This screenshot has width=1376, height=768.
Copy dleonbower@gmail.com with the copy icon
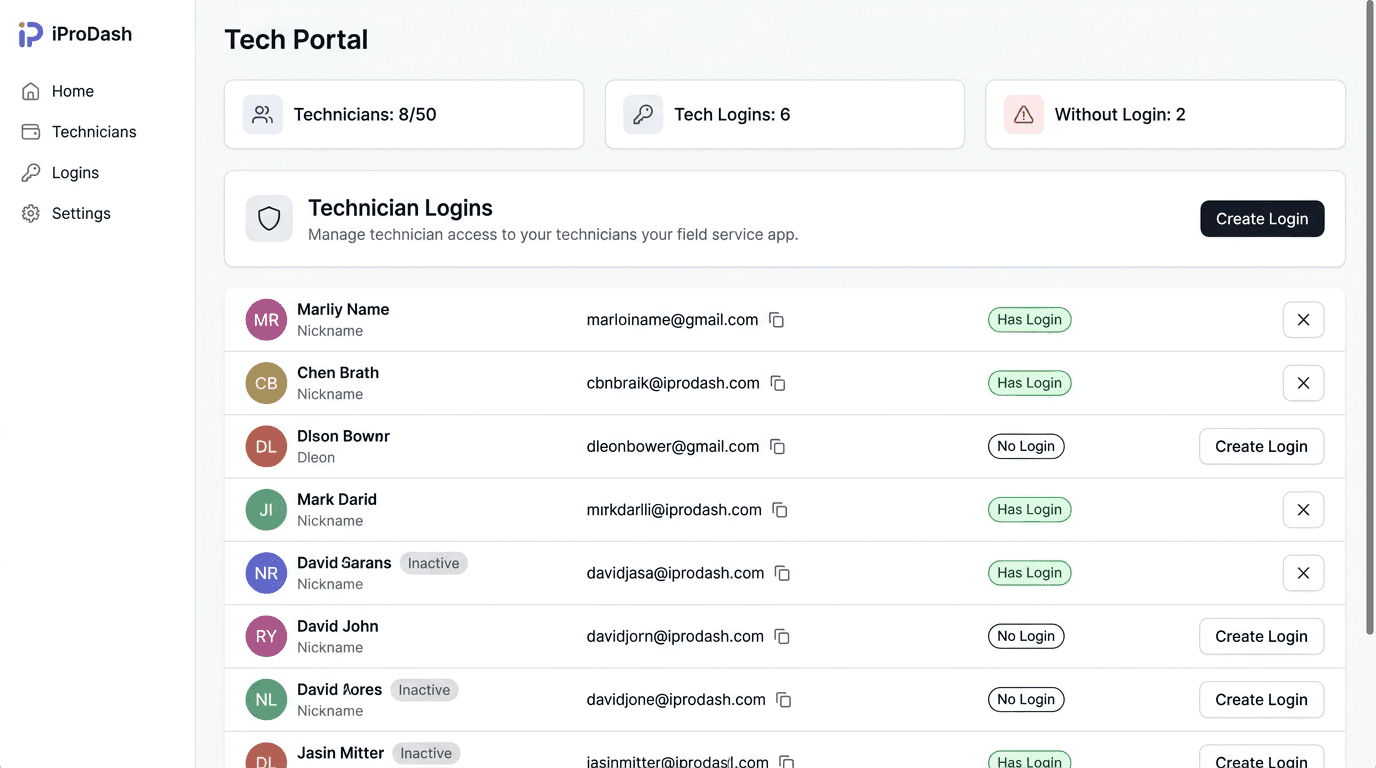click(x=777, y=447)
